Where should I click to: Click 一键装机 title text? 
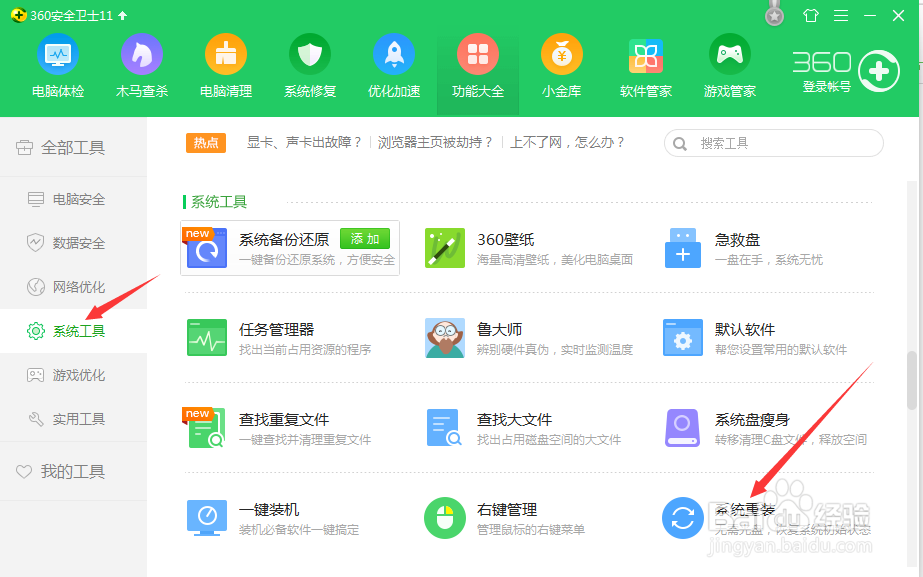point(268,509)
